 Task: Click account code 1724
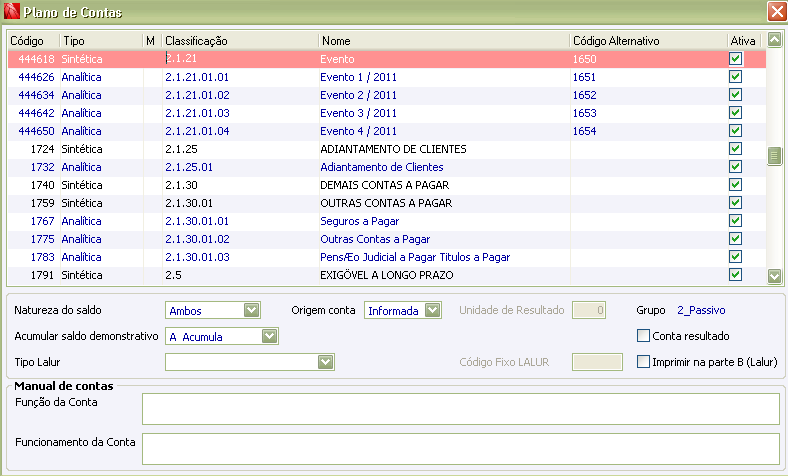tap(42, 149)
